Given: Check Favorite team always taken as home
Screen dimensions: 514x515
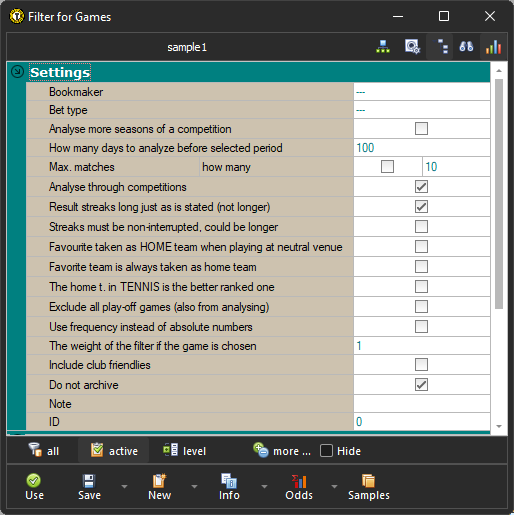Looking at the screenshot, I should (x=421, y=267).
